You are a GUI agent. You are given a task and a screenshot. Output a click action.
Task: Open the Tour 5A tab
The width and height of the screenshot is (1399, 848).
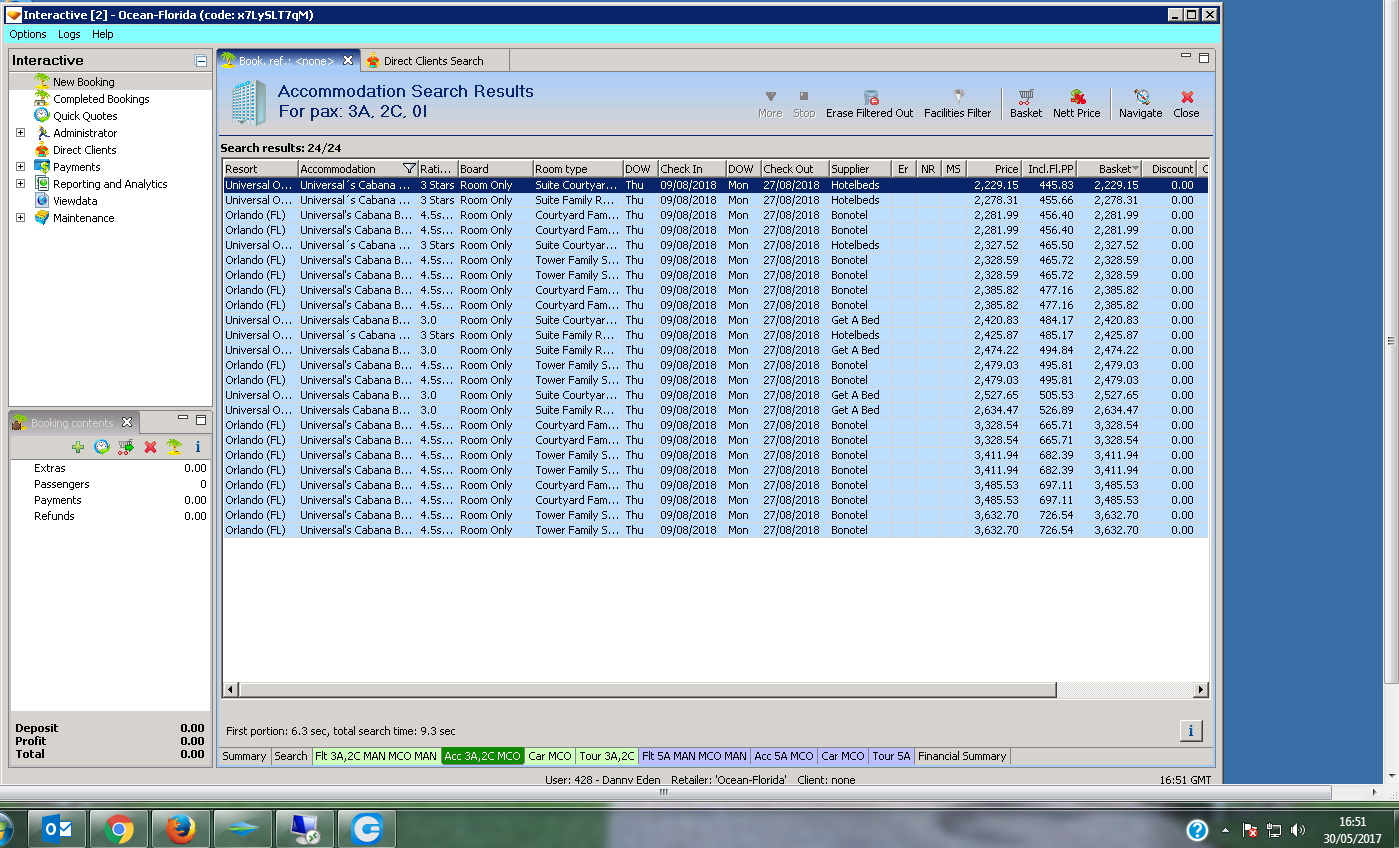(891, 756)
